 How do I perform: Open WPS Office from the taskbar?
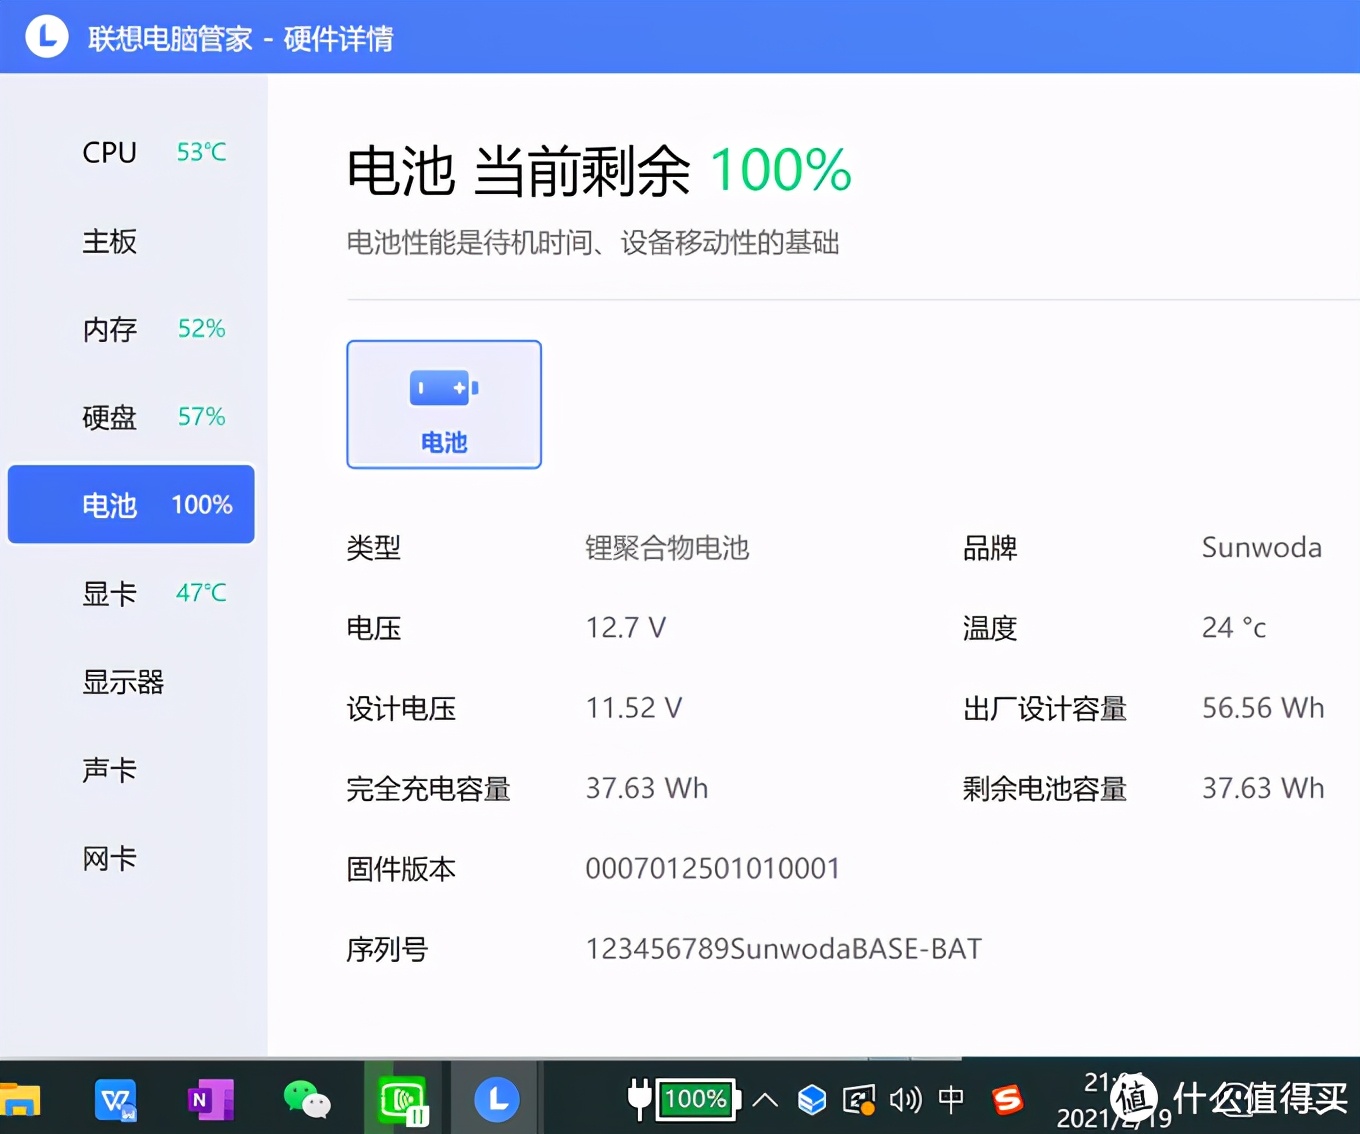115,1098
